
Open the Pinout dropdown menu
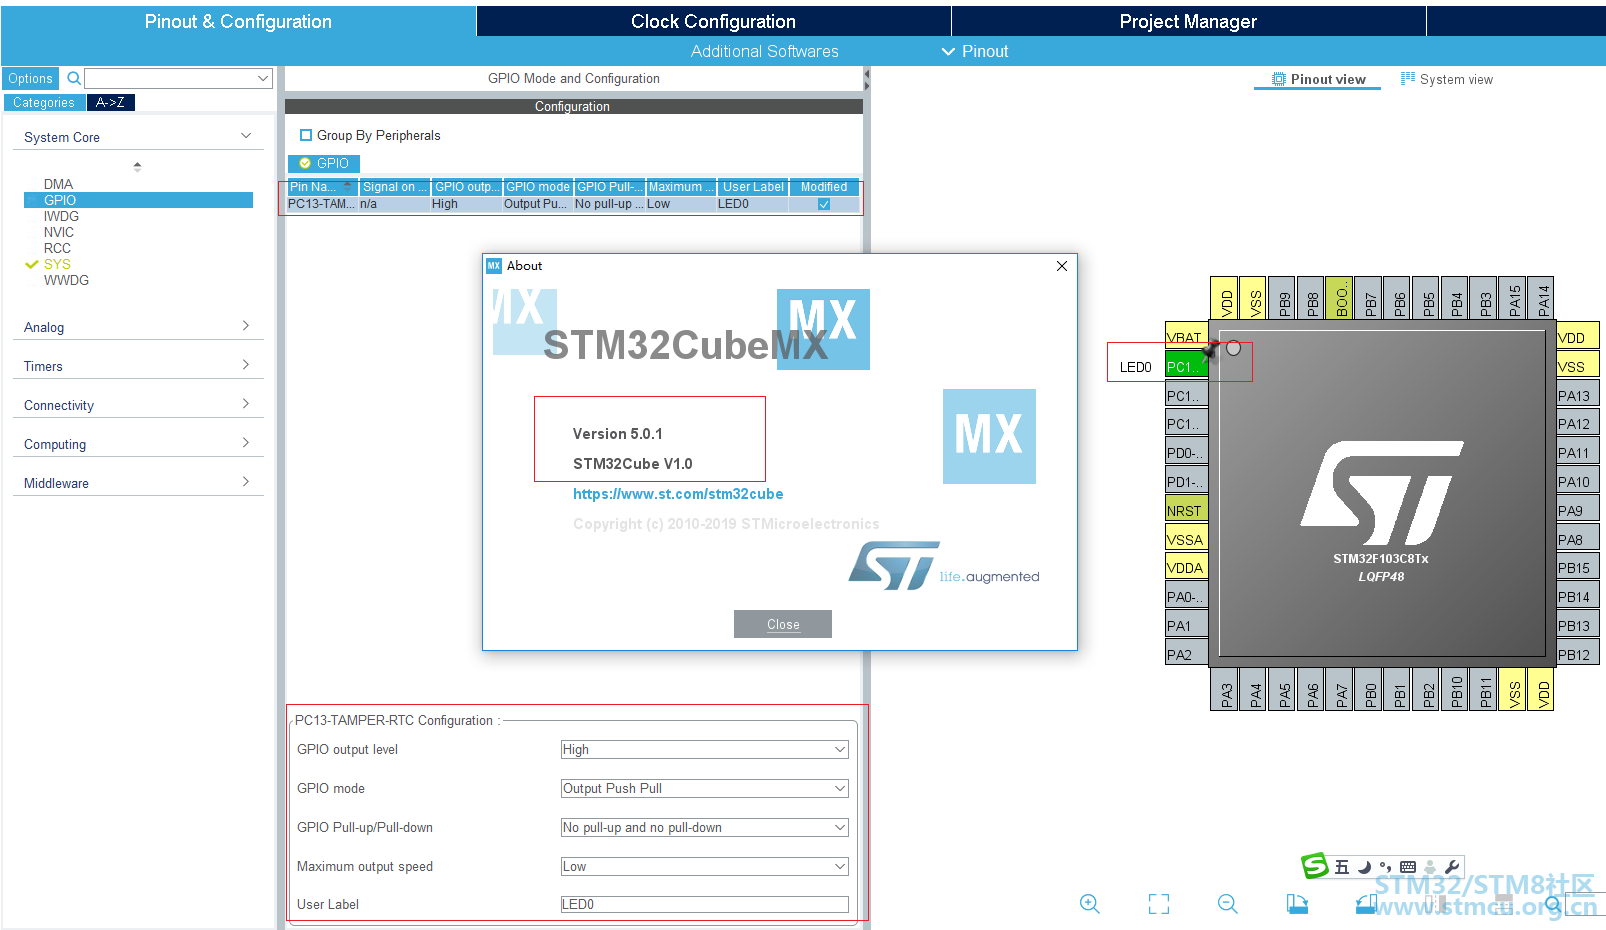pos(975,51)
